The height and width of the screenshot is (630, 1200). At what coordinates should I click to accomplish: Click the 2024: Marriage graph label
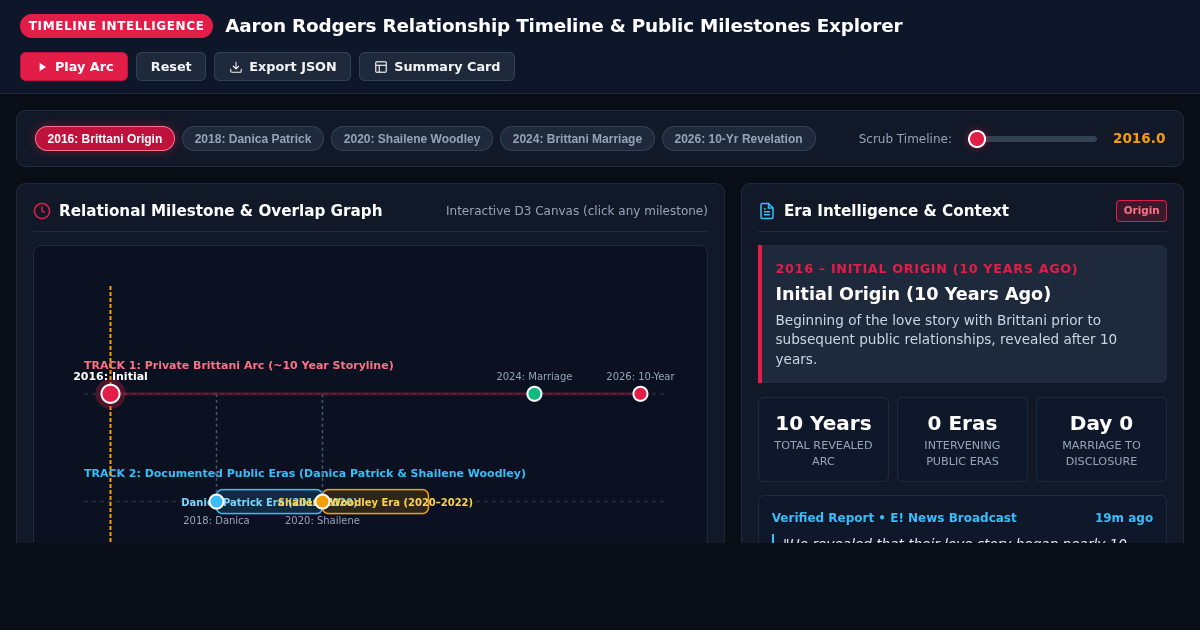[535, 377]
